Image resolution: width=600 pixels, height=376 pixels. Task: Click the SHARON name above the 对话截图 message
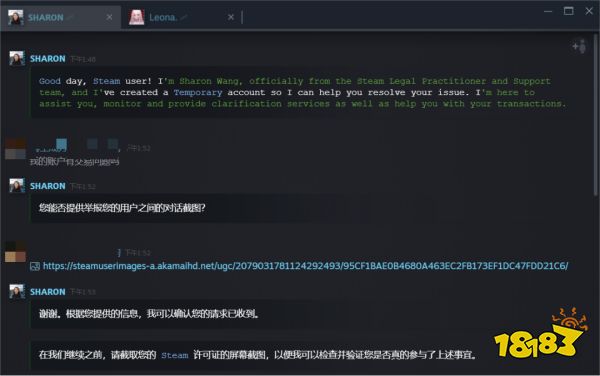[x=47, y=186]
